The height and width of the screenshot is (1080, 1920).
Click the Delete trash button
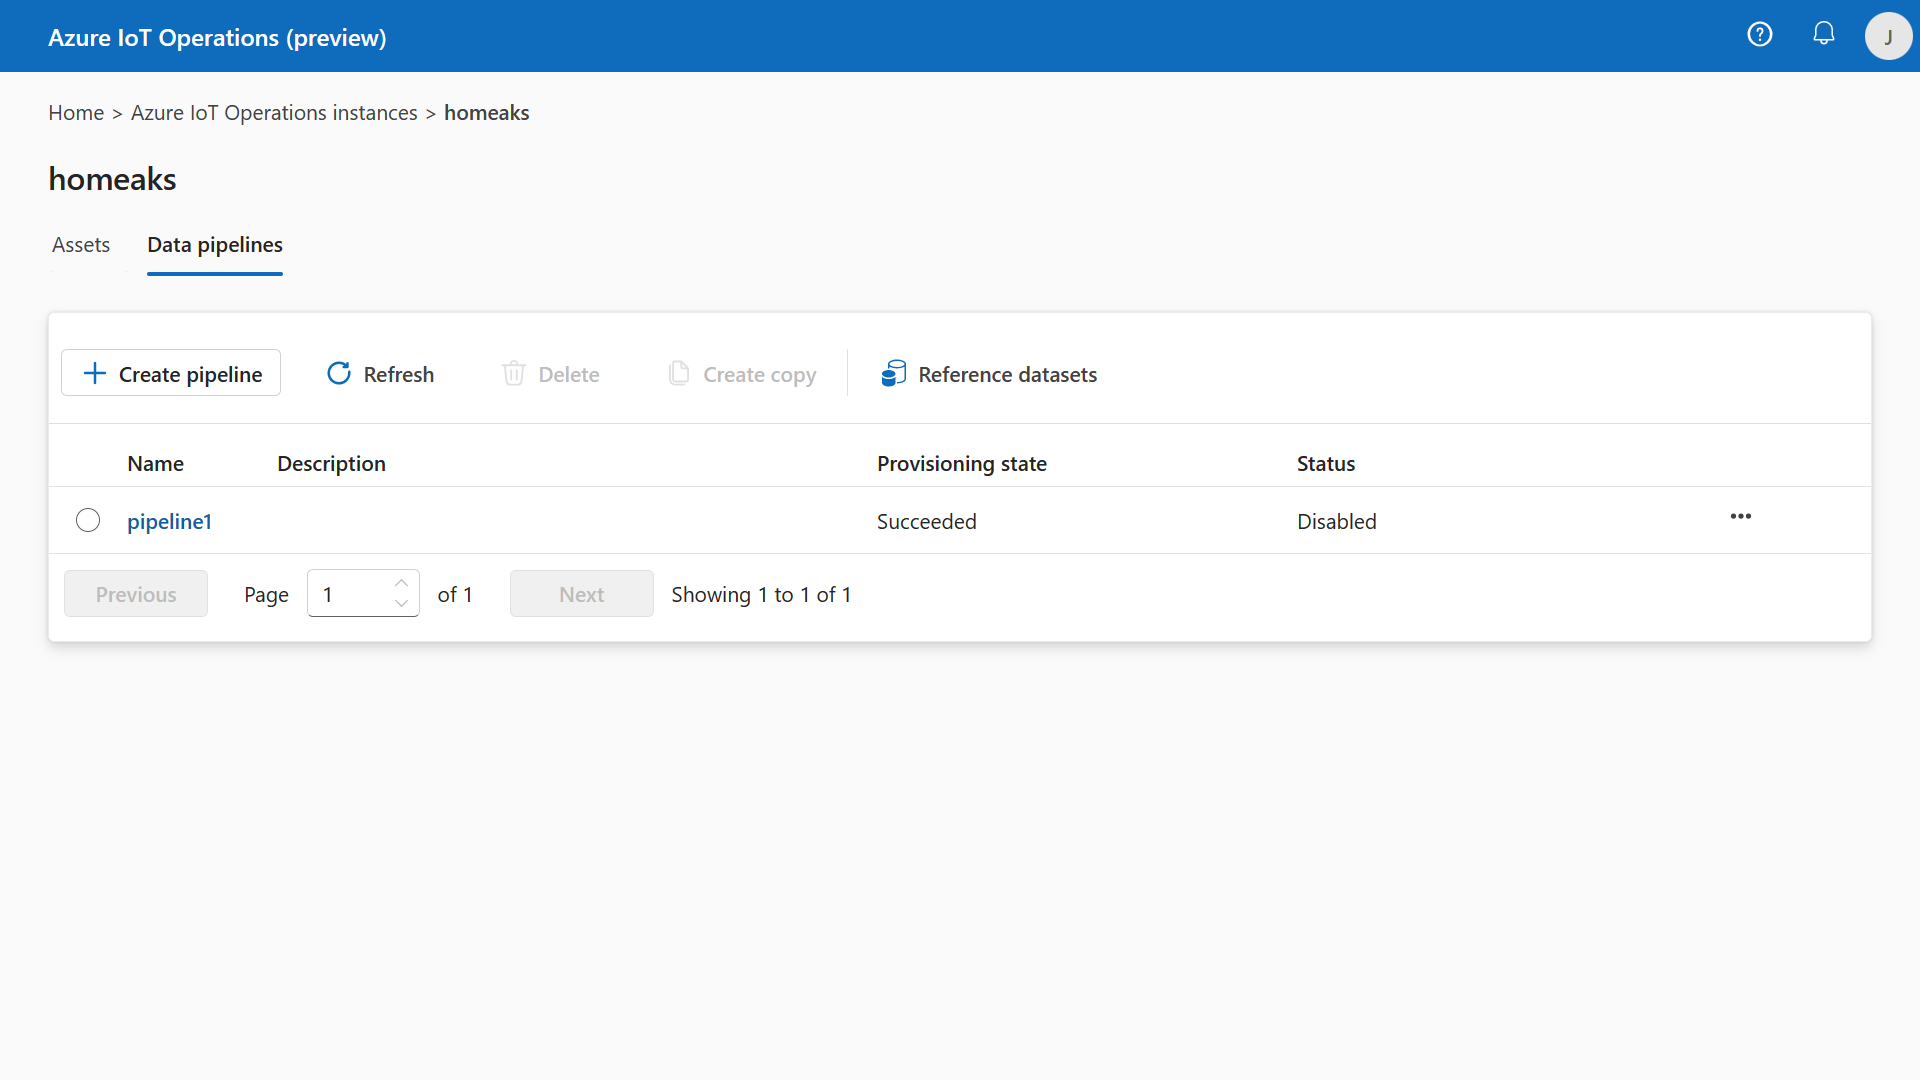click(x=551, y=373)
